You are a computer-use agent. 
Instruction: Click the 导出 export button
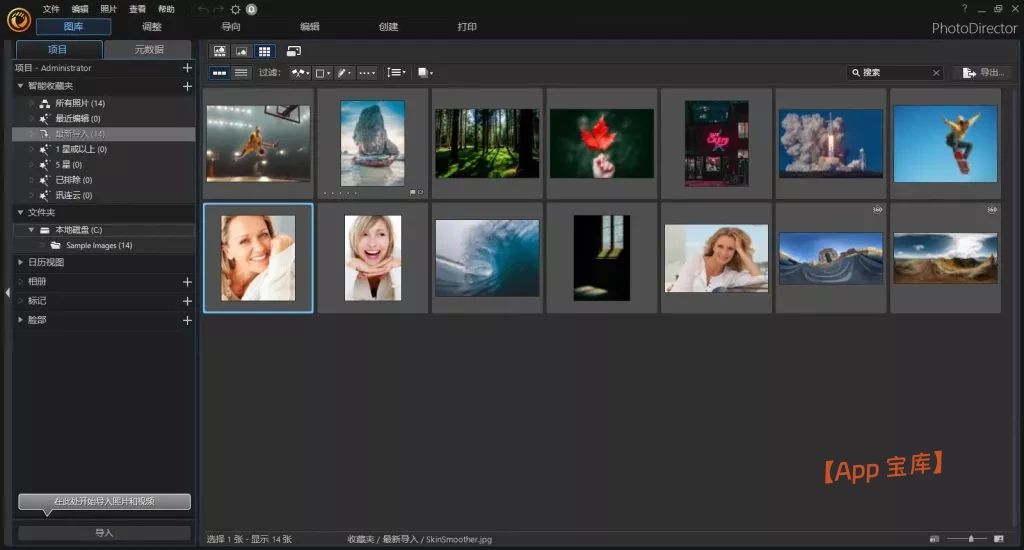(x=983, y=73)
